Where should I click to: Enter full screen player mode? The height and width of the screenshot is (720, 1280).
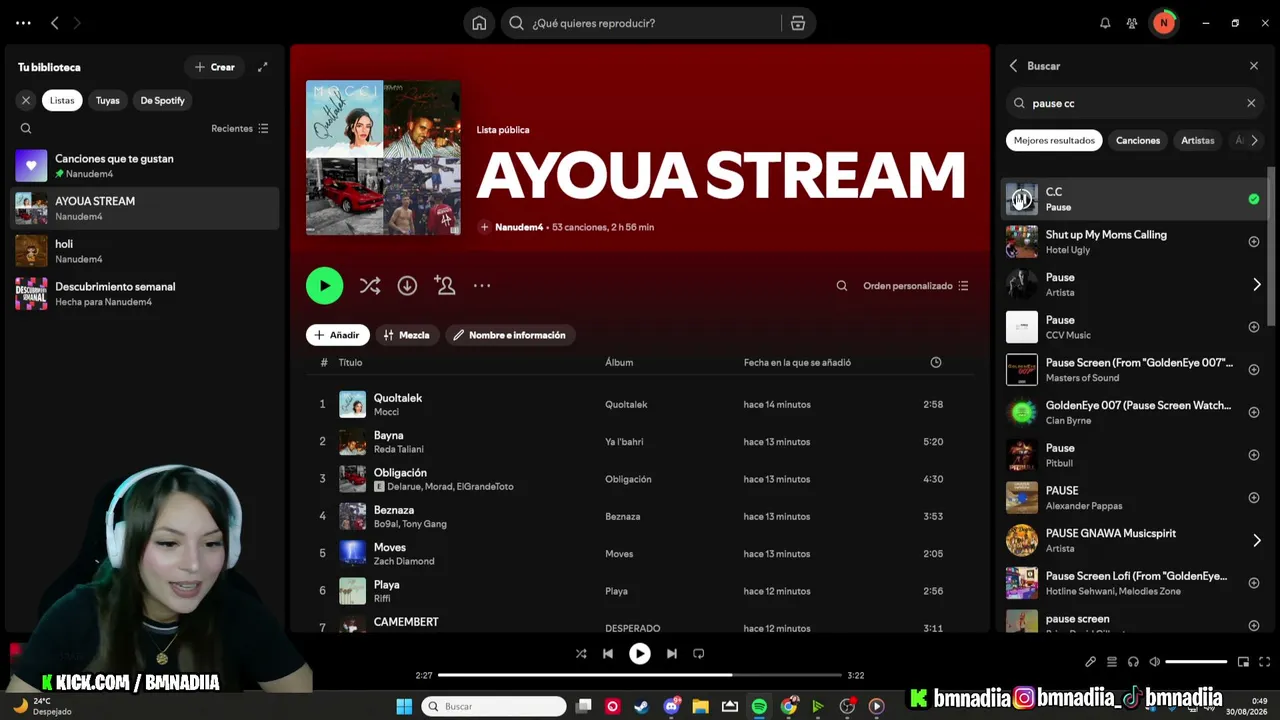(1264, 662)
